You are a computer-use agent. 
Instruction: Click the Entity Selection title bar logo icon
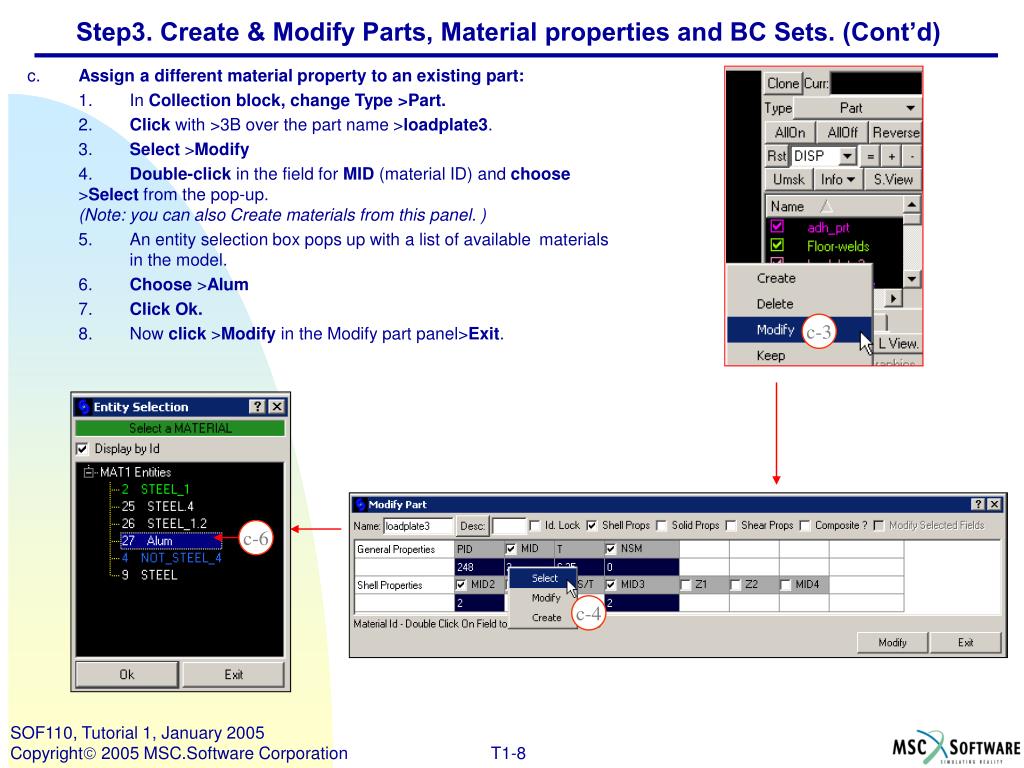83,407
